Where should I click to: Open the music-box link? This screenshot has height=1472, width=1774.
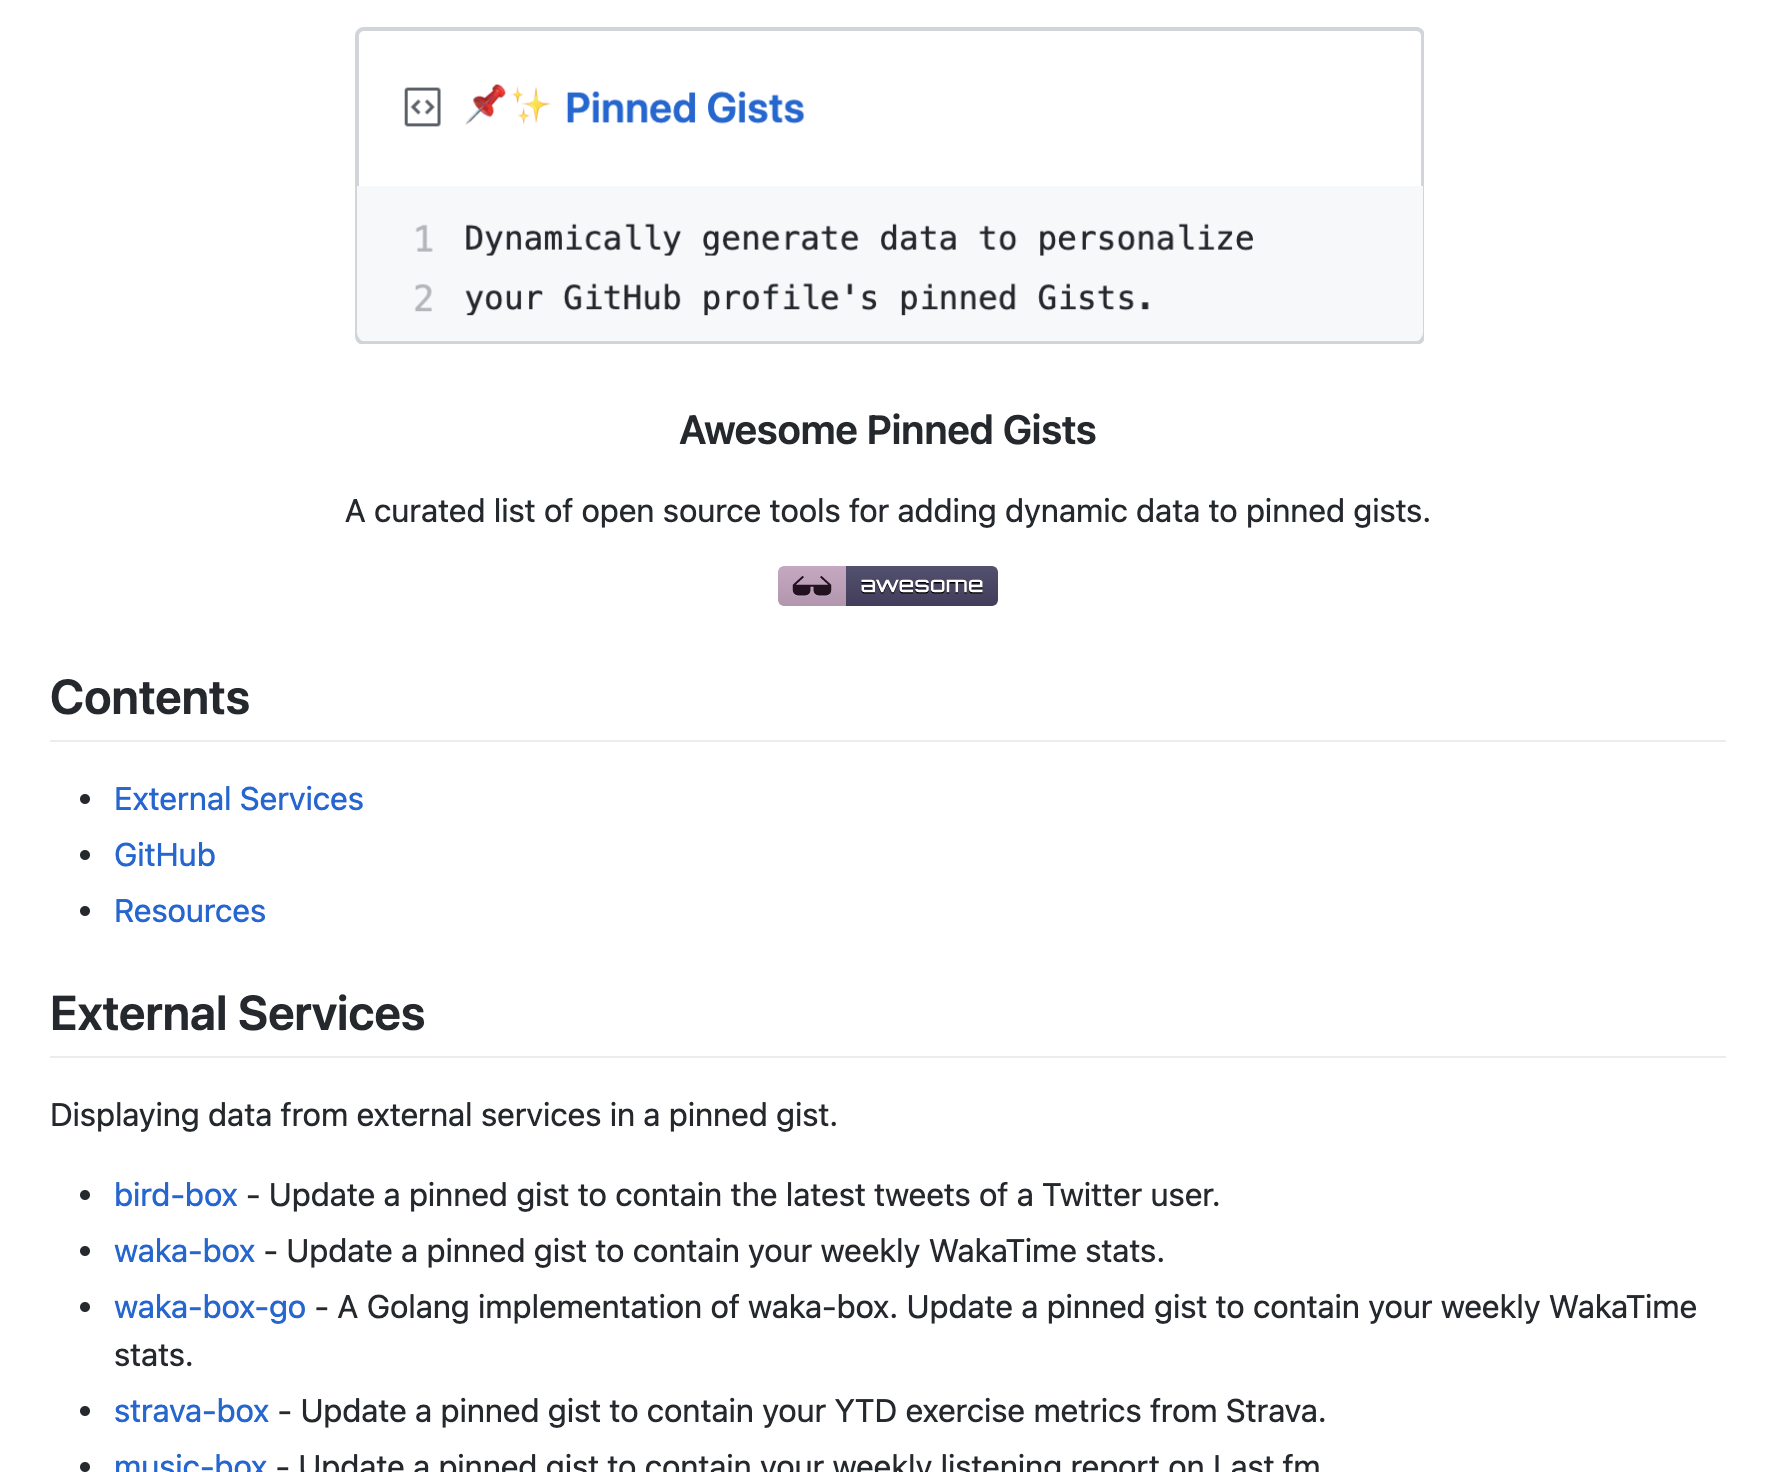[190, 1461]
